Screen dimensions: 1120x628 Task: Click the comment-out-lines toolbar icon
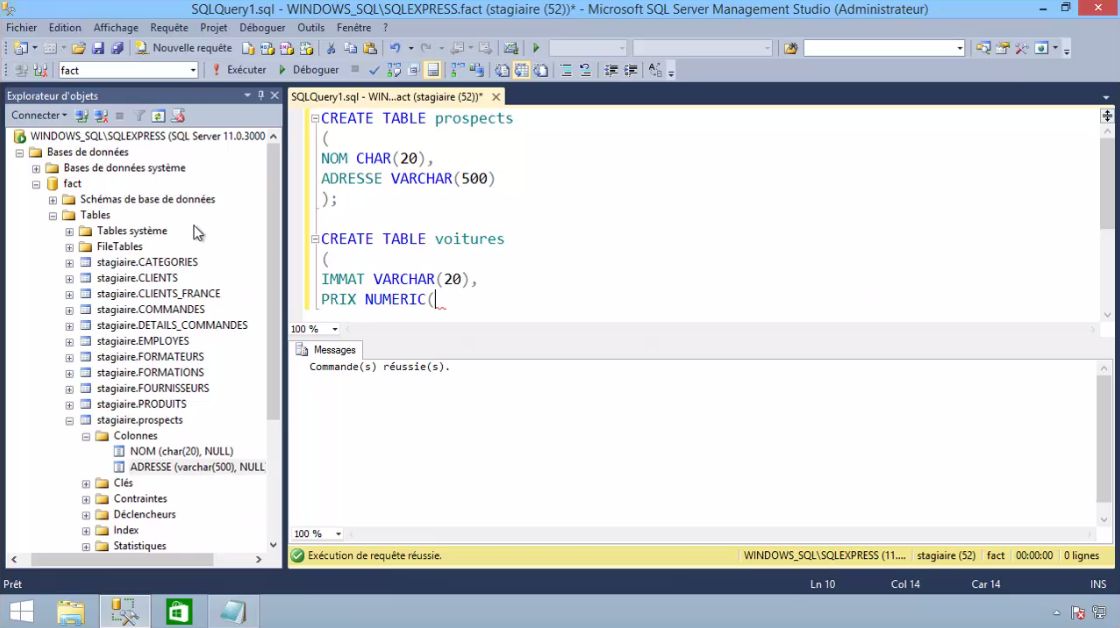pyautogui.click(x=567, y=69)
